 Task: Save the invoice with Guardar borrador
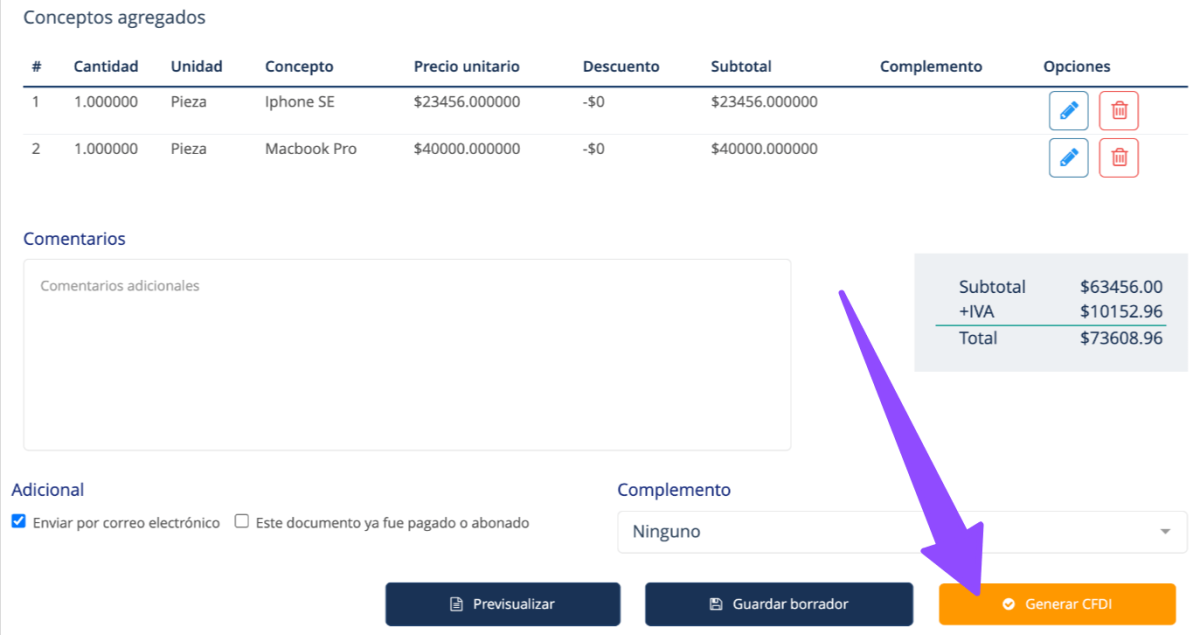778,604
